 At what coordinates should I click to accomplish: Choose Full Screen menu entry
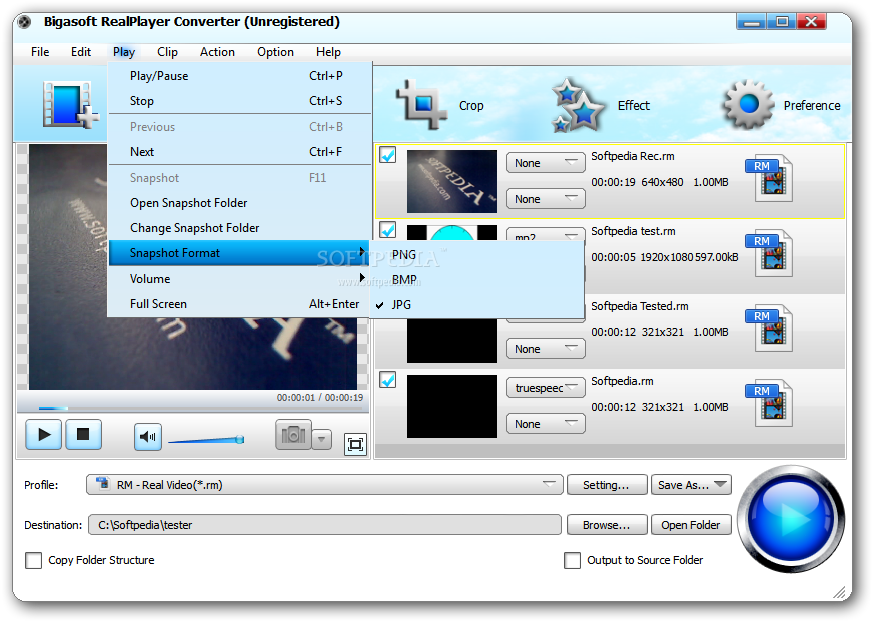click(x=239, y=303)
